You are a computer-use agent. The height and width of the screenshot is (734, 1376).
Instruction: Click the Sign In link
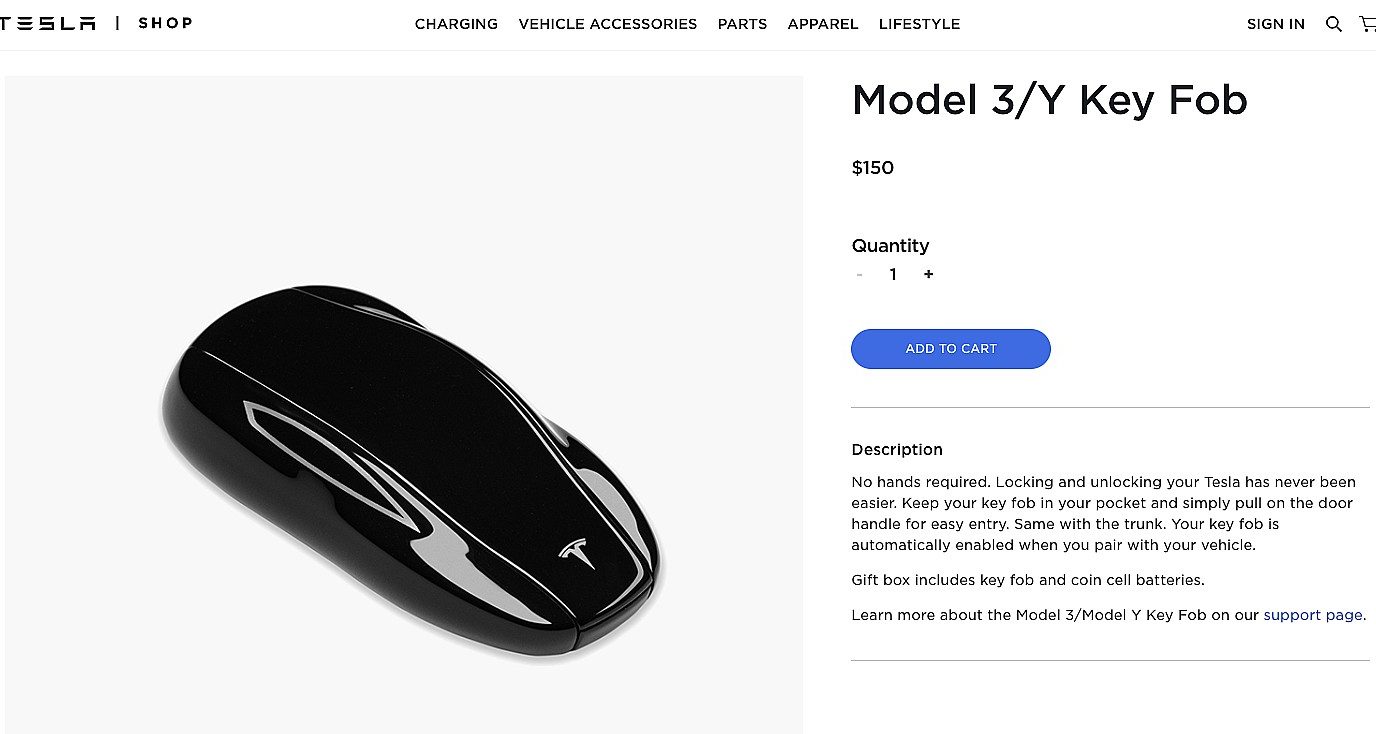[1275, 24]
